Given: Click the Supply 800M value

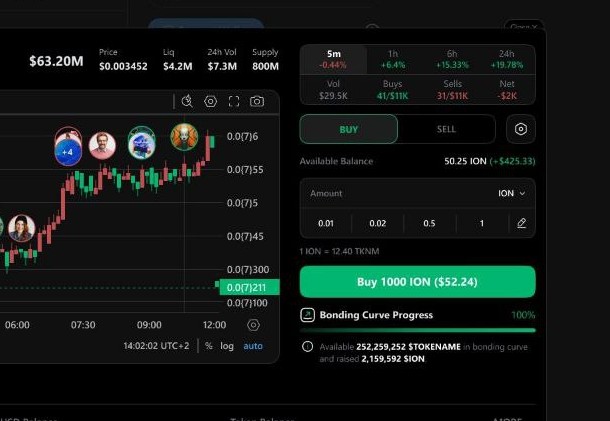Looking at the screenshot, I should (265, 66).
